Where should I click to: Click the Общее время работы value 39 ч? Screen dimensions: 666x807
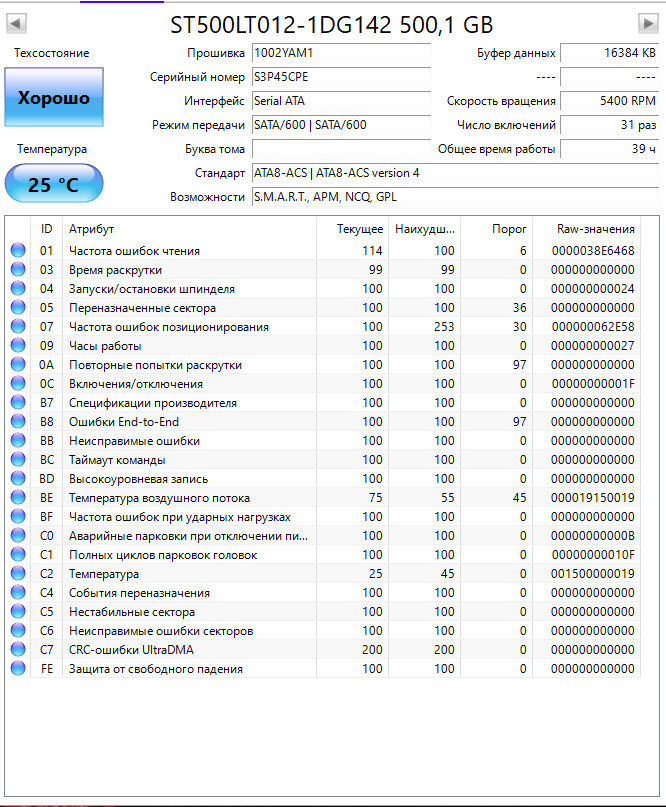[x=609, y=149]
